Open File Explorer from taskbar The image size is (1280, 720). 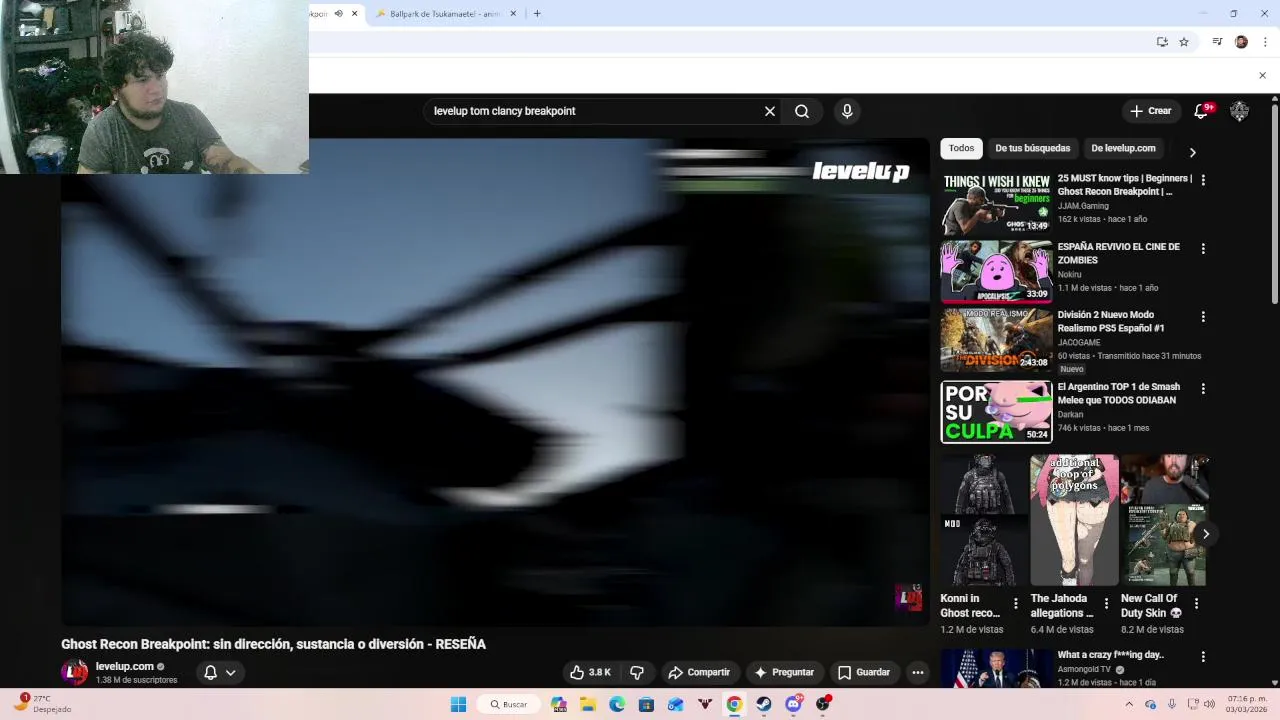[x=588, y=704]
